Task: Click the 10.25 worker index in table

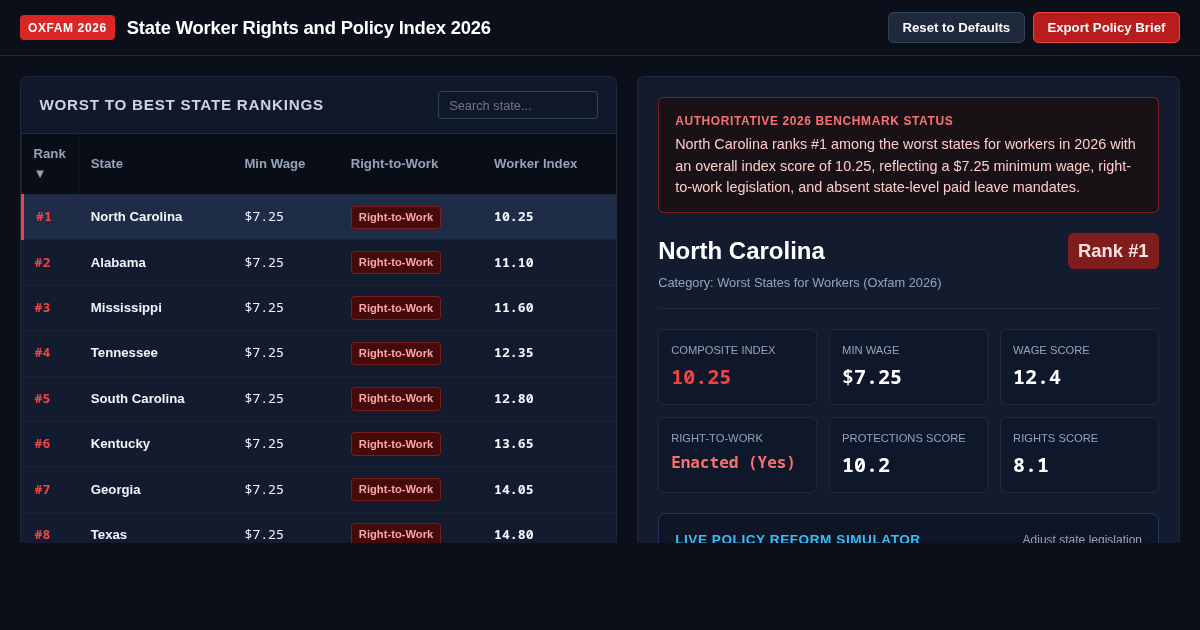Action: click(514, 217)
